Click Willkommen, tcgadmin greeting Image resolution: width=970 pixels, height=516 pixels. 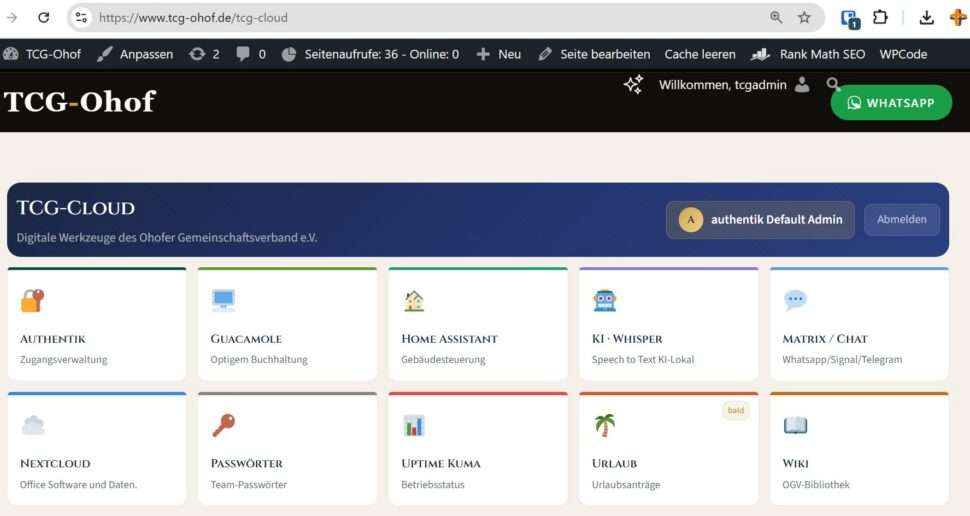723,85
